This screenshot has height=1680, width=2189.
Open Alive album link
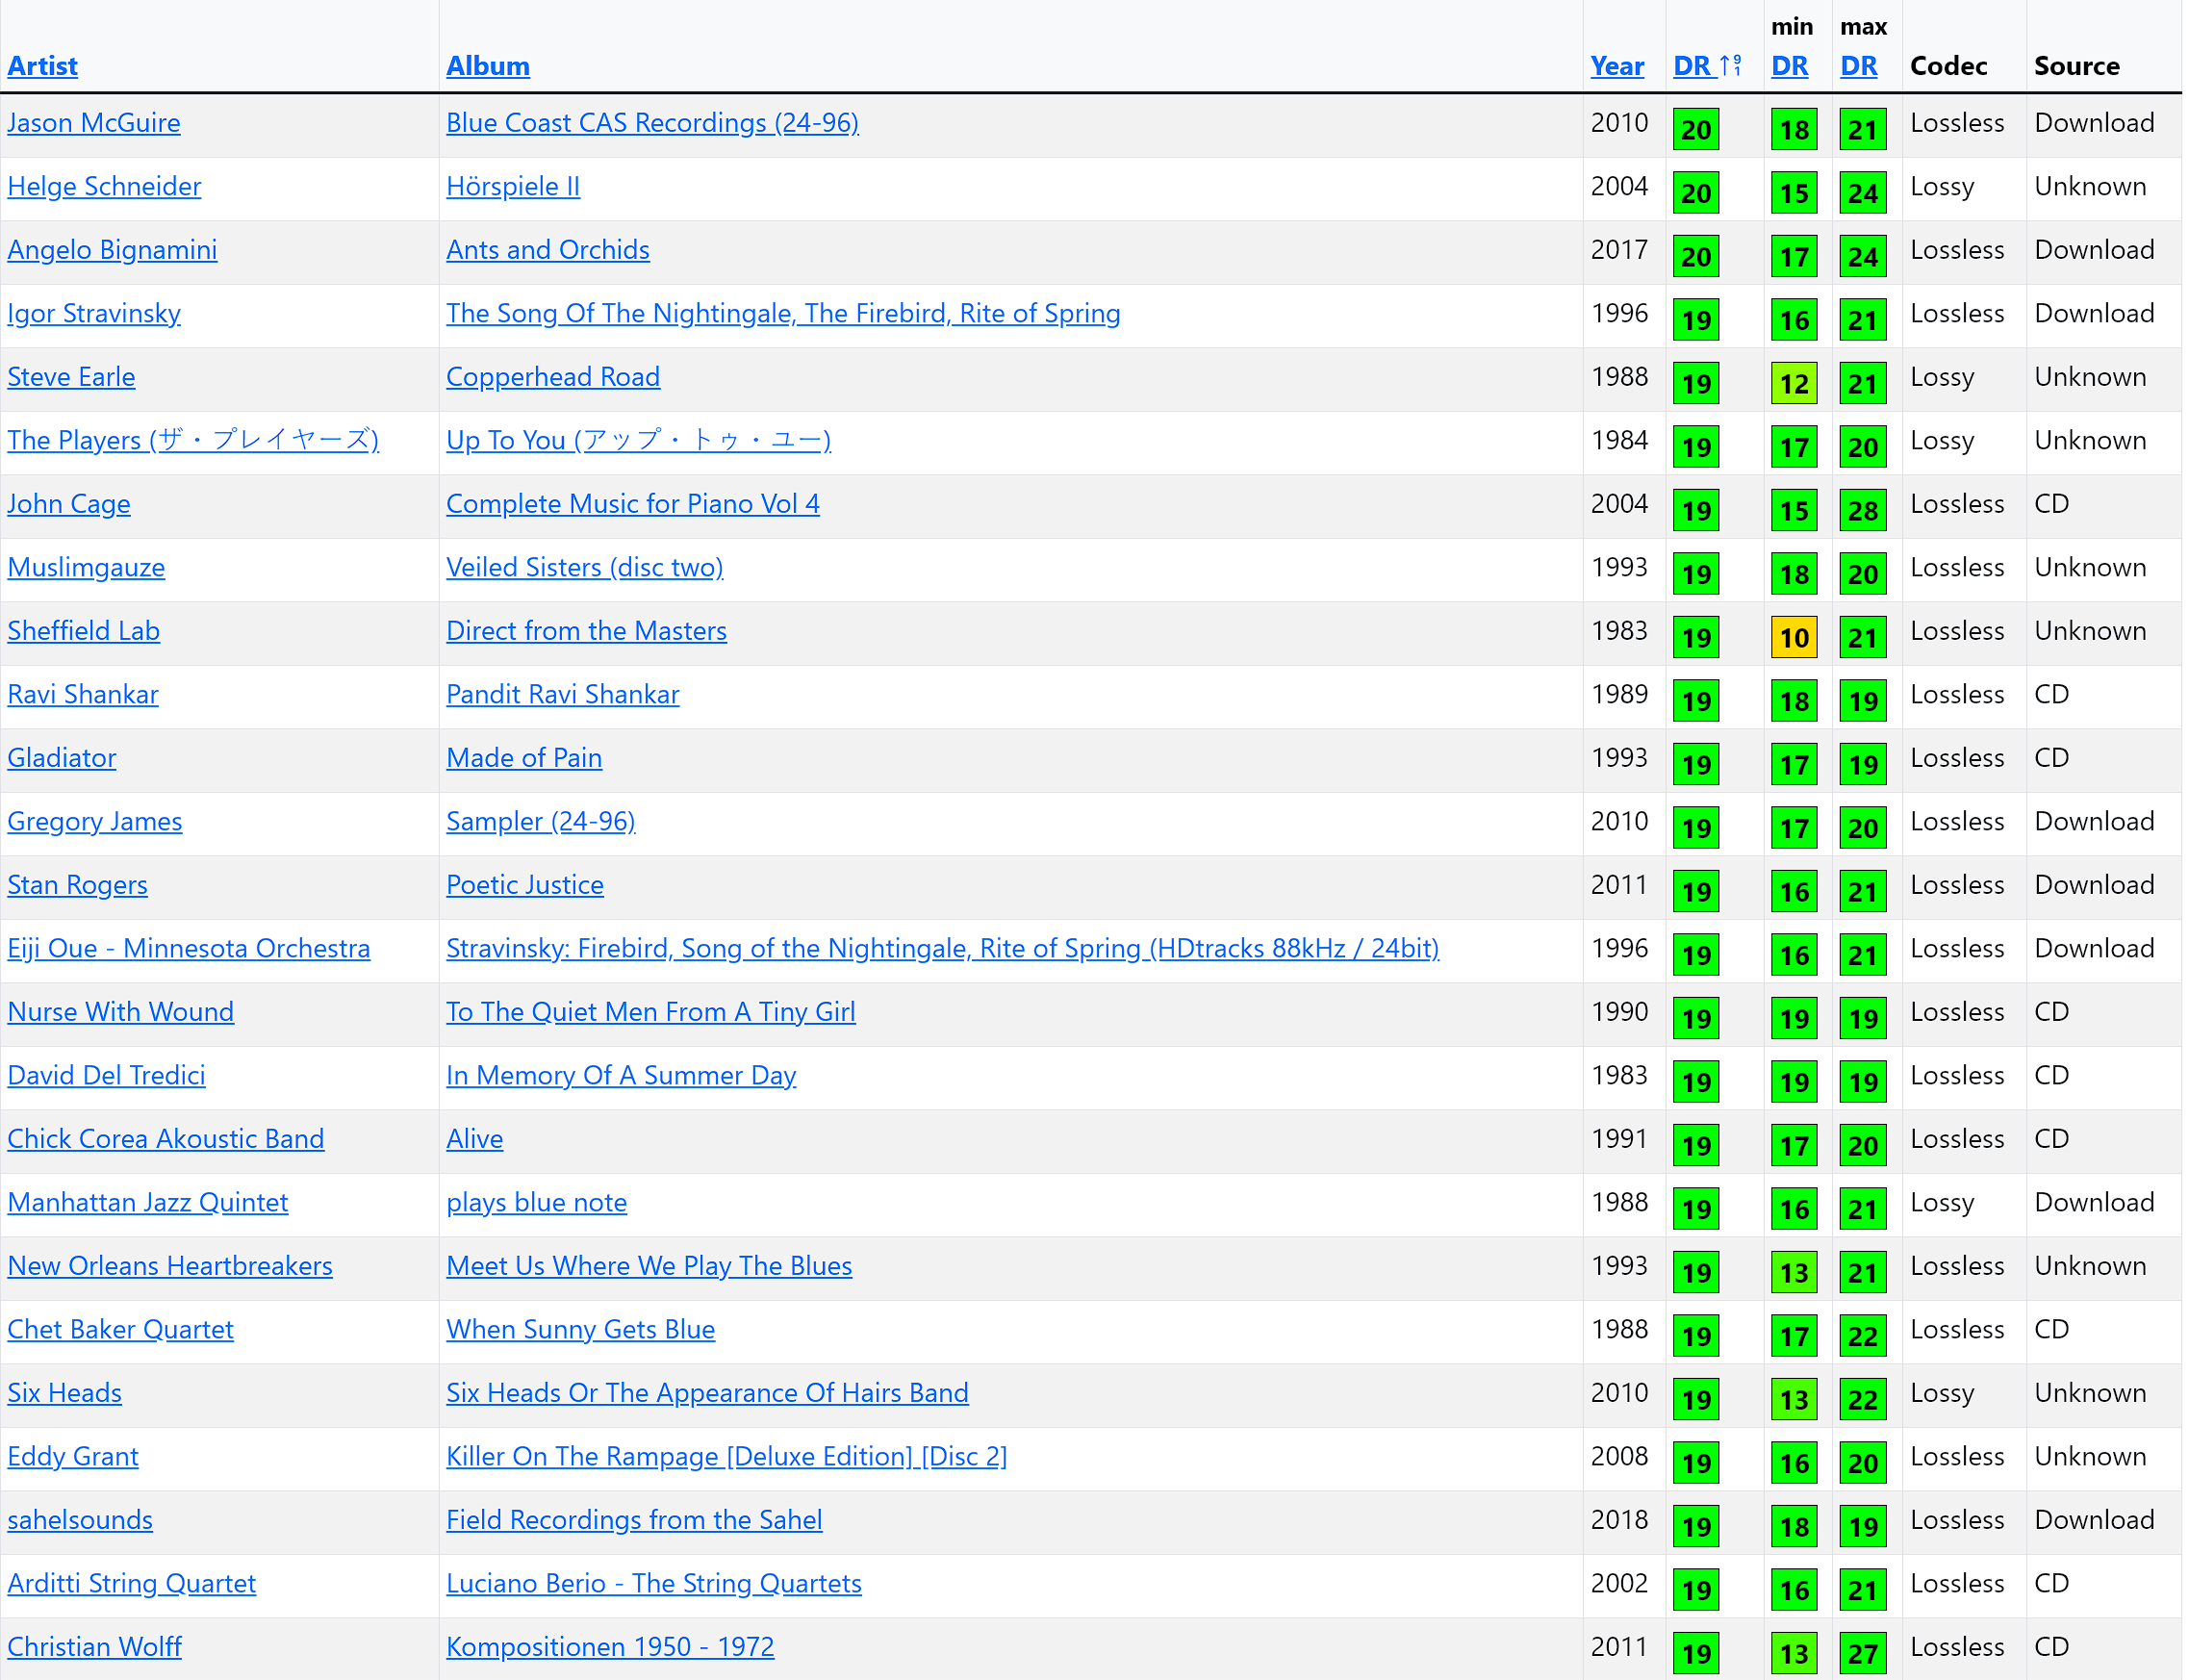[475, 1139]
